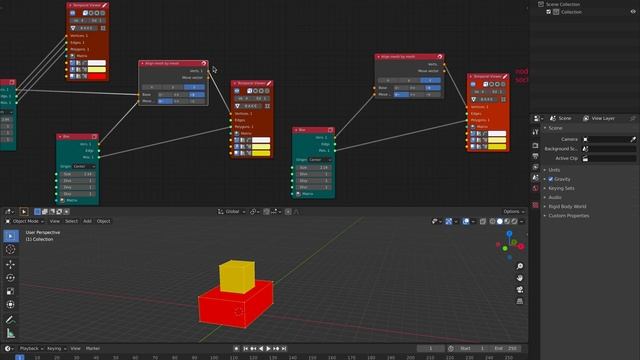Toggle the Gravity checkbox
The width and height of the screenshot is (640, 360).
(x=551, y=179)
